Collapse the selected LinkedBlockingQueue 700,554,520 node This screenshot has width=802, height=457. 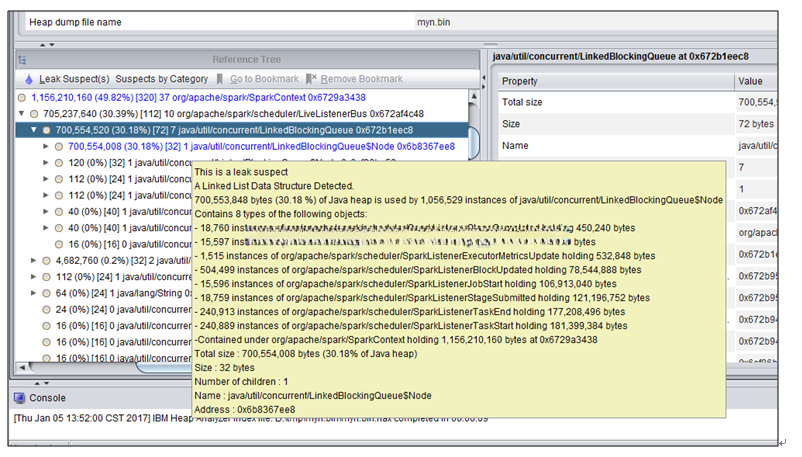(33, 130)
